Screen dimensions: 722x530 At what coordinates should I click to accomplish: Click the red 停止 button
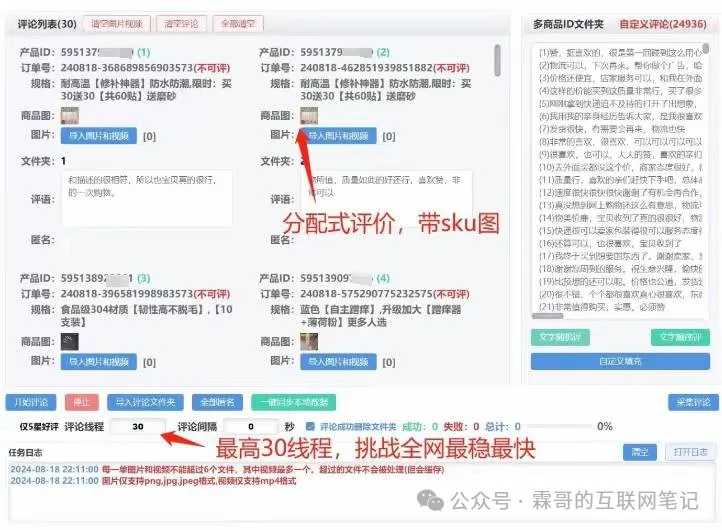(x=81, y=402)
